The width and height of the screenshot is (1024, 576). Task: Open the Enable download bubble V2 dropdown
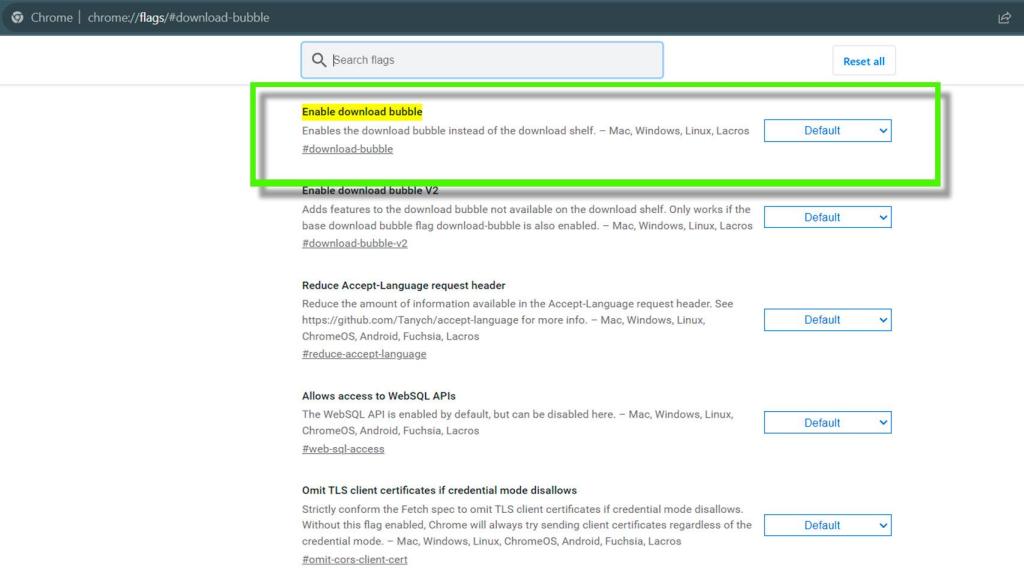827,217
